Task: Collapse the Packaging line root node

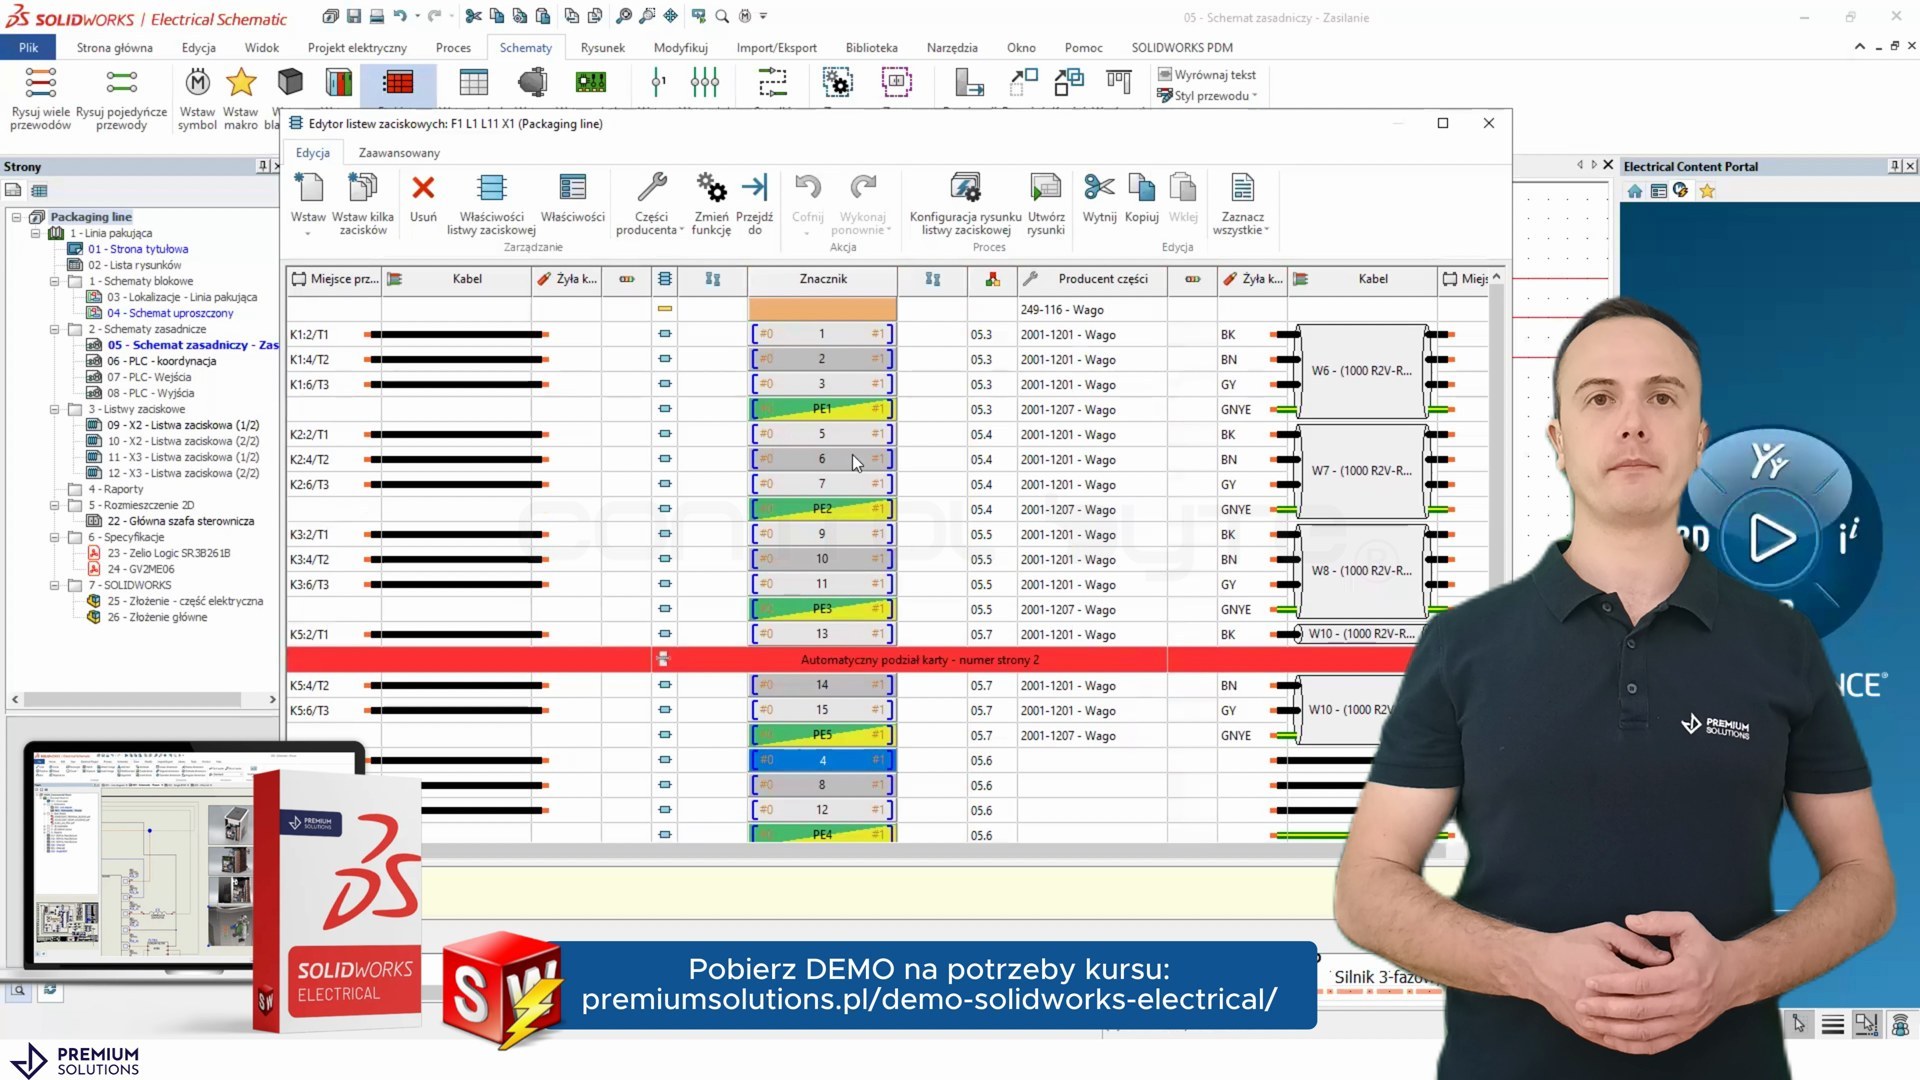Action: (17, 217)
